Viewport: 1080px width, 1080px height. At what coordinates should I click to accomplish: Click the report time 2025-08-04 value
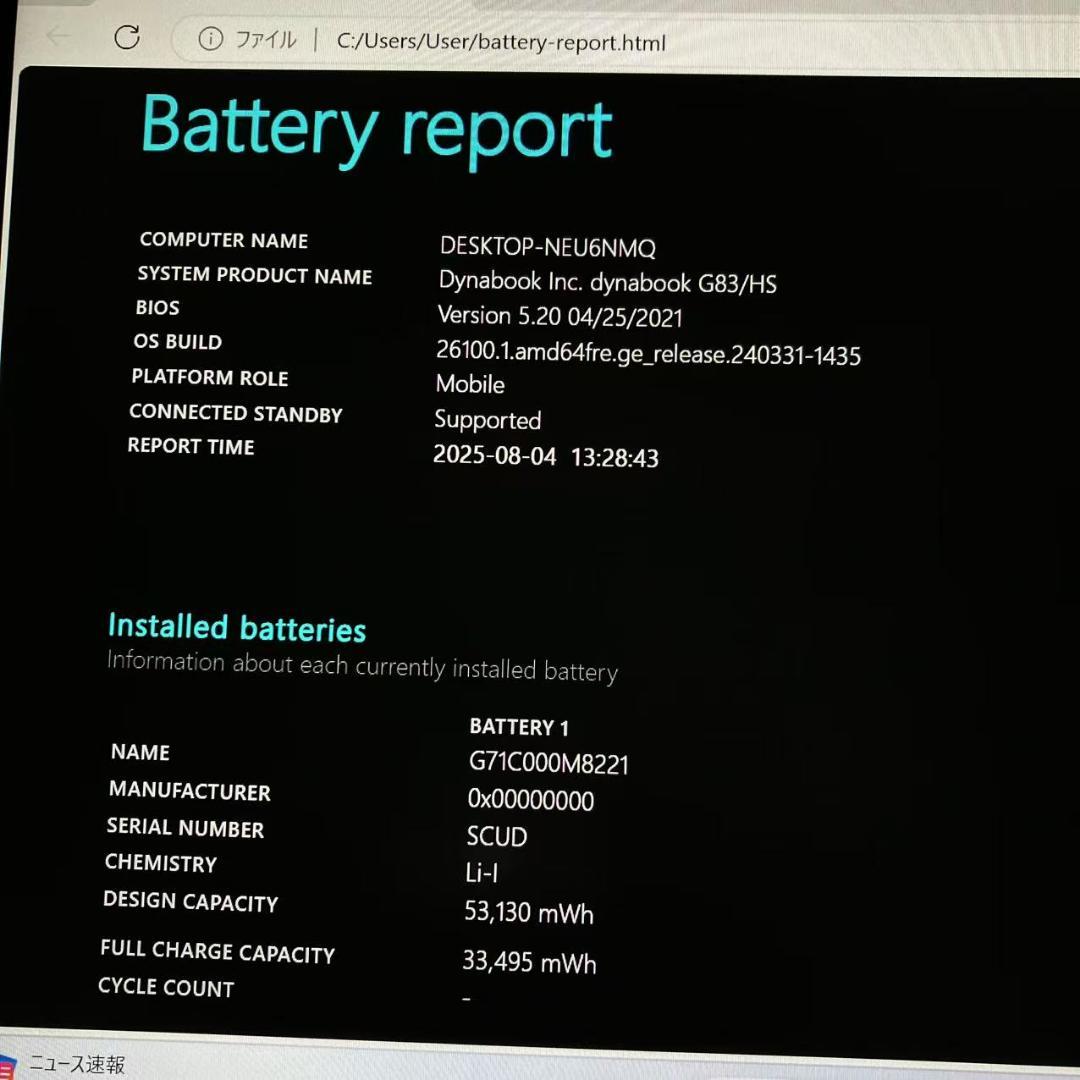[547, 457]
